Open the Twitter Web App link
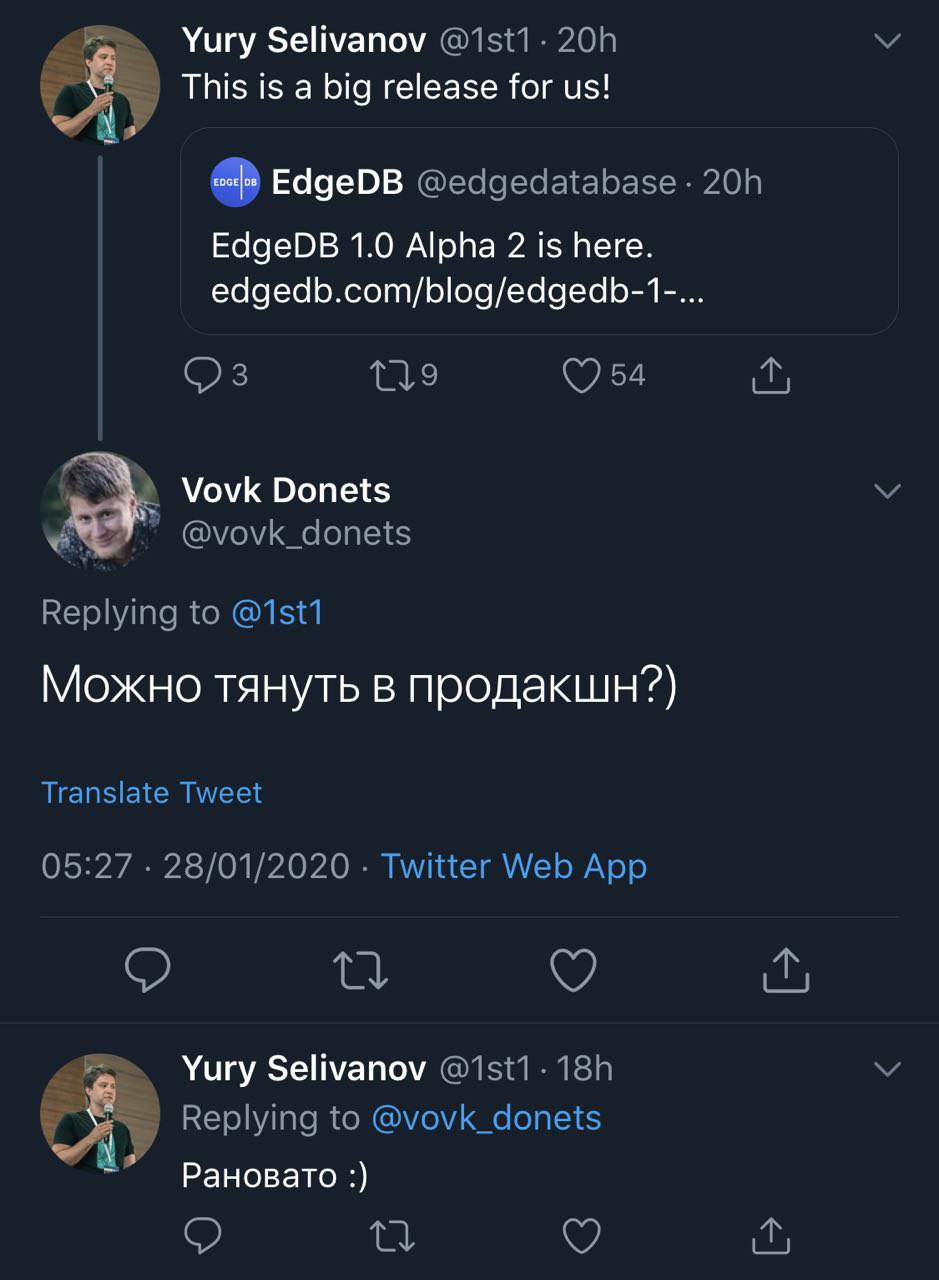Viewport: 939px width, 1280px height. pos(514,866)
